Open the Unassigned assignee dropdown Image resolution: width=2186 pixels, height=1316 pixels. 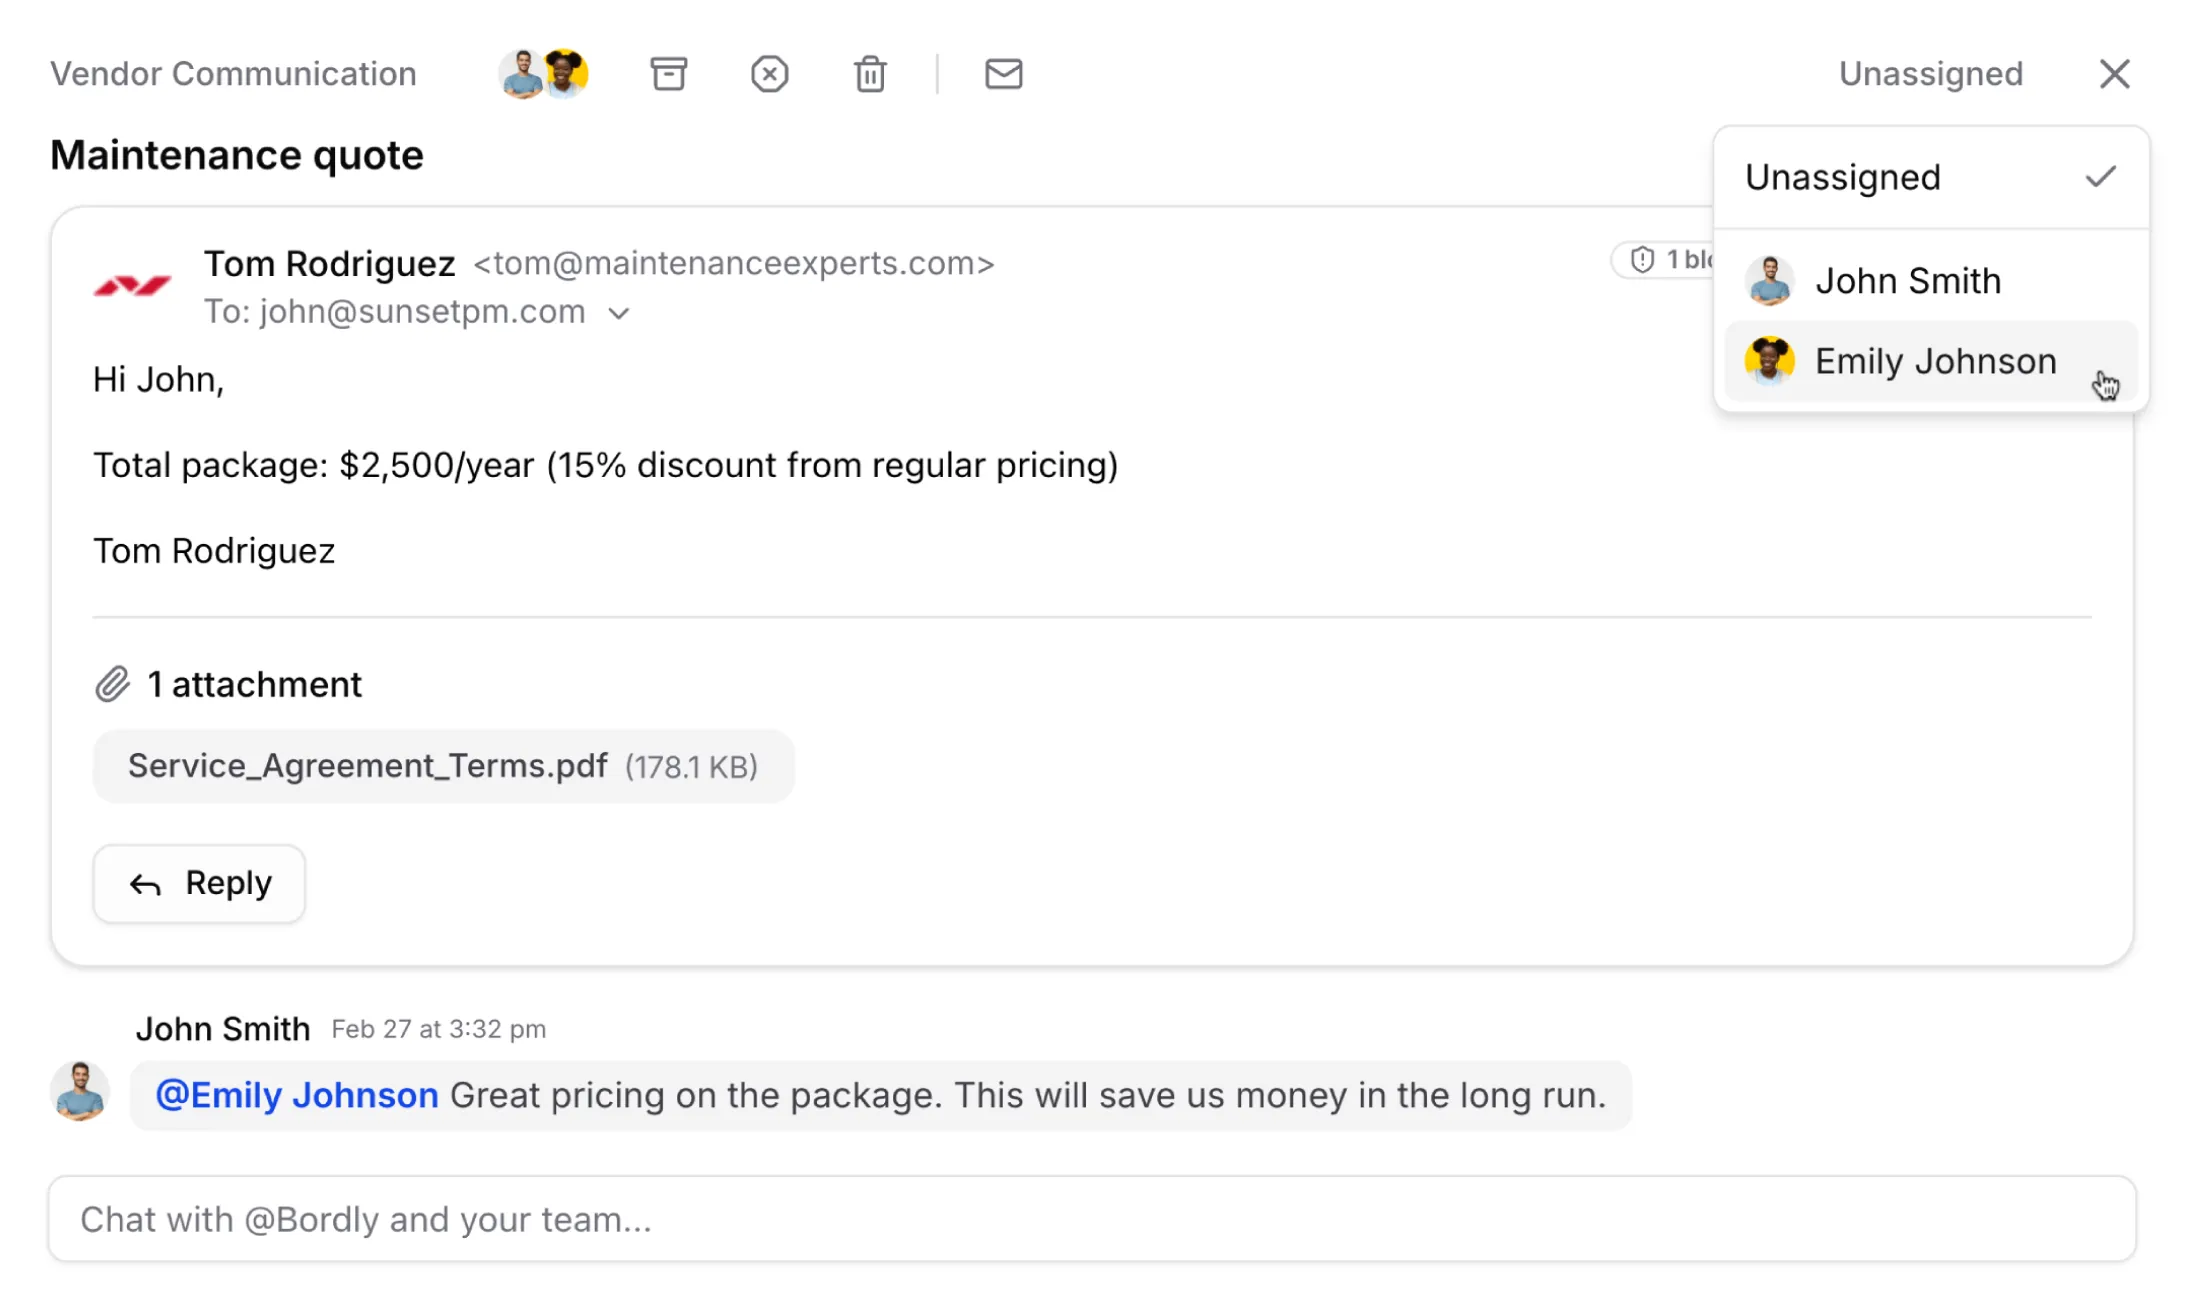coord(1930,74)
